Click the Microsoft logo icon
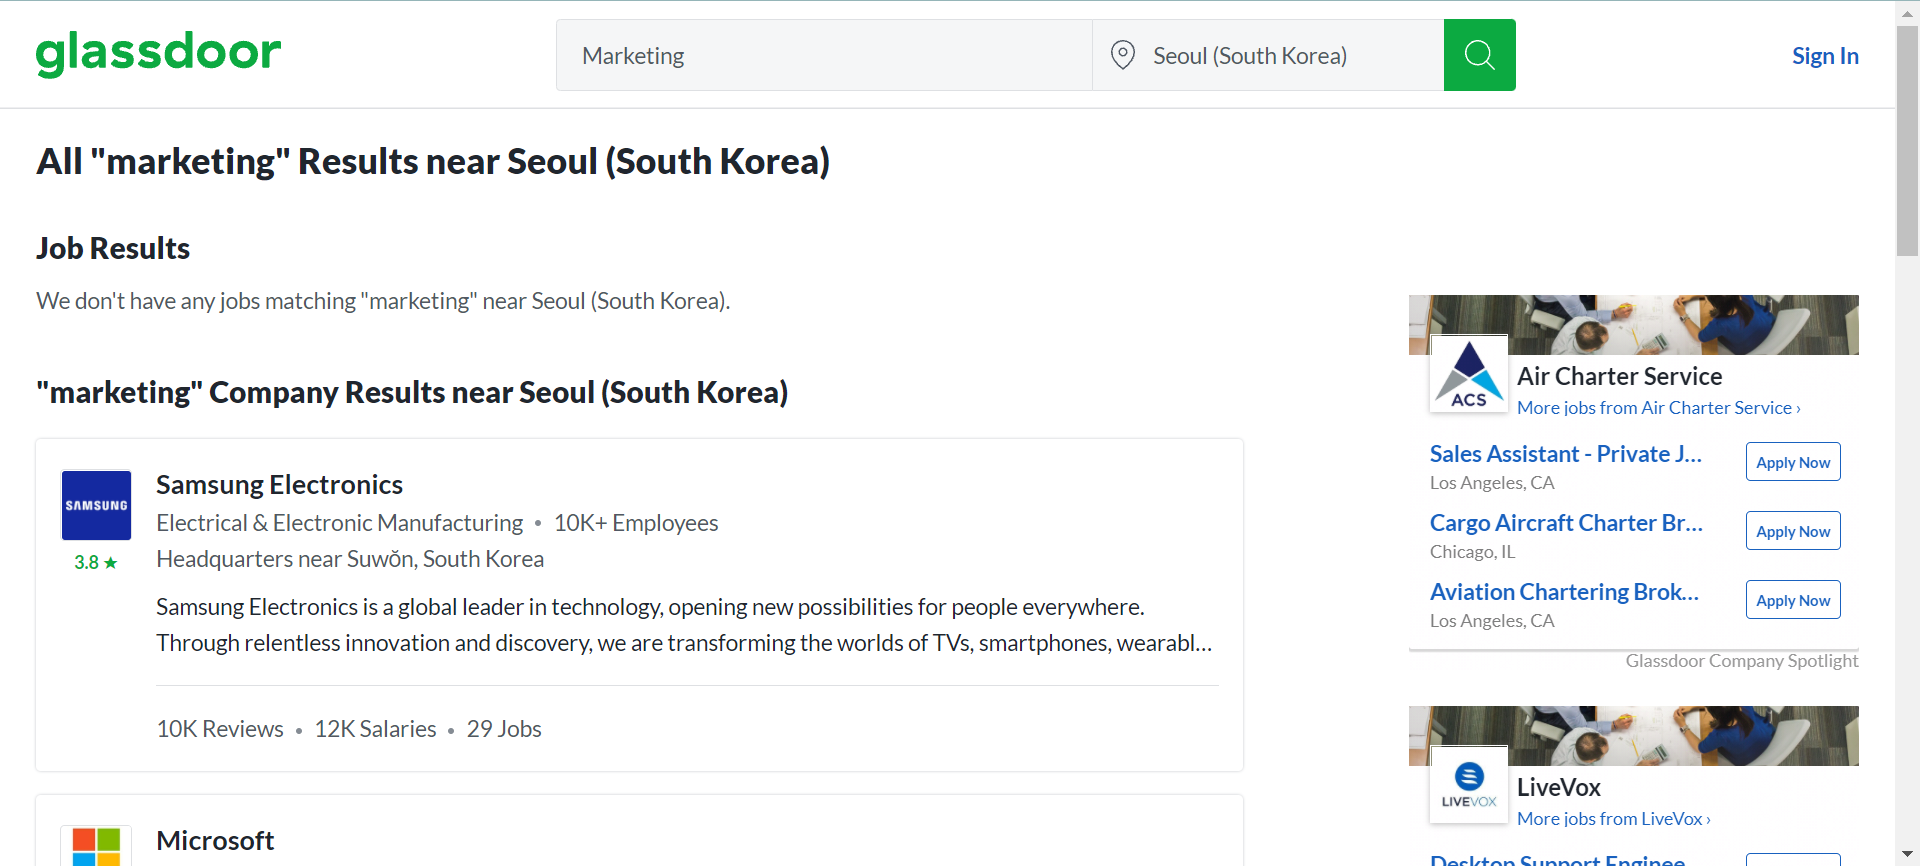This screenshot has height=866, width=1920. [x=96, y=846]
